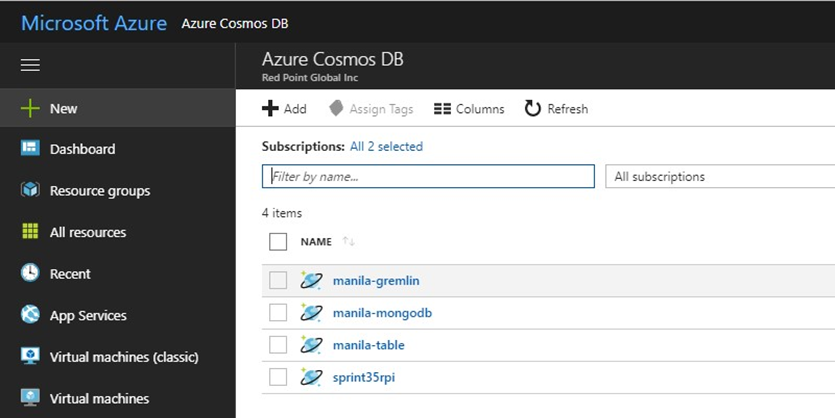Open the All subscriptions dropdown

pos(720,177)
